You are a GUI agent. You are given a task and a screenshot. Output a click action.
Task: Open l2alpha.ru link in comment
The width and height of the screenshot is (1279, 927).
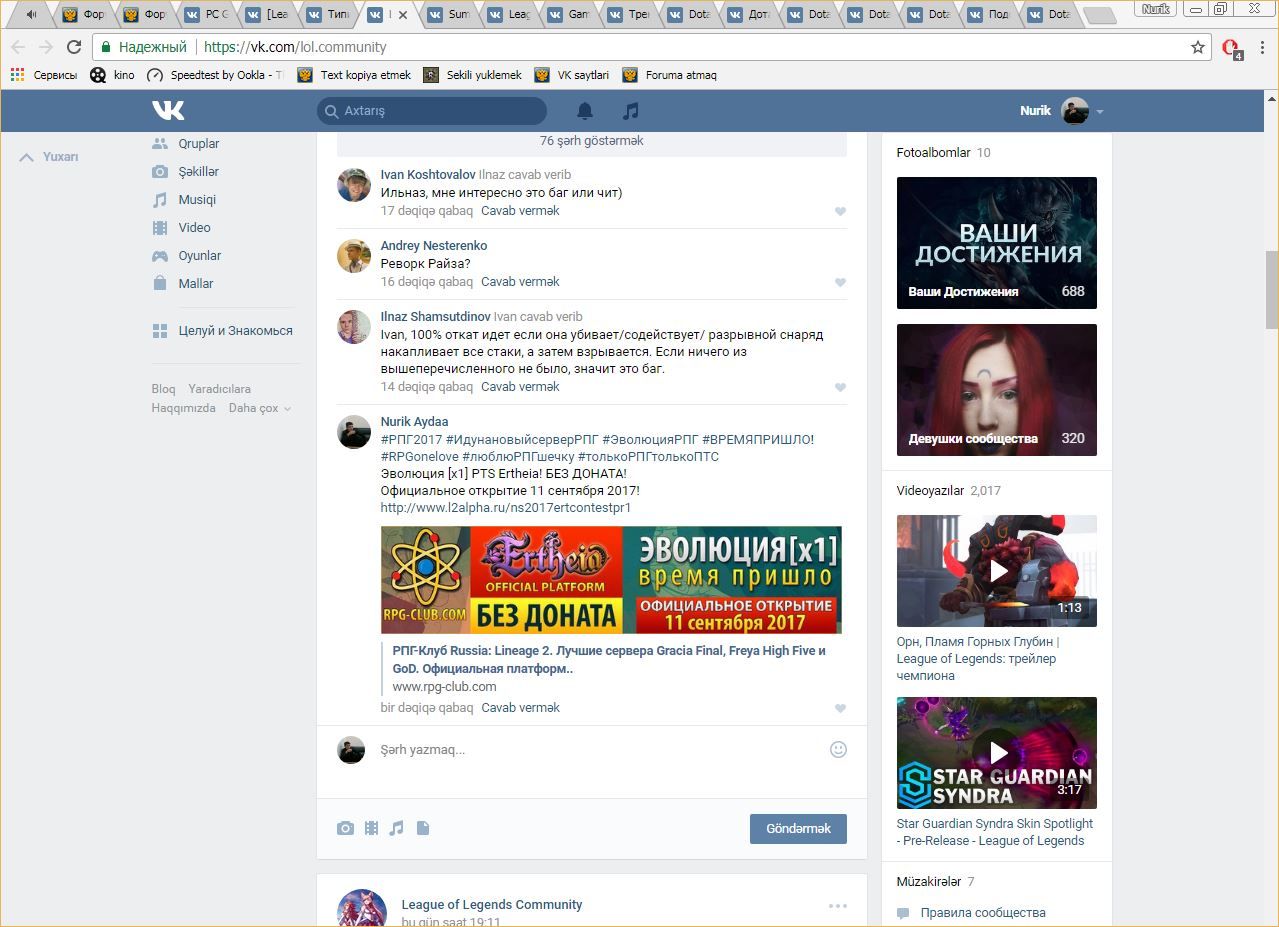(x=506, y=508)
